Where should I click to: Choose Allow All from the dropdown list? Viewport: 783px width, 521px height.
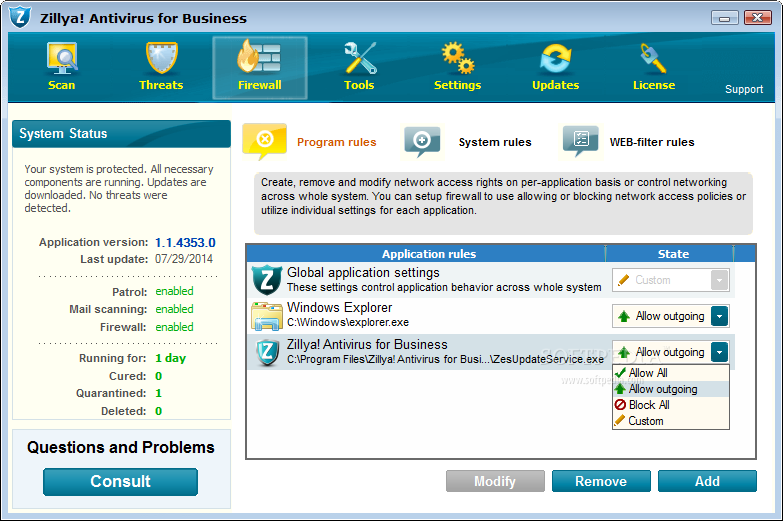click(671, 373)
